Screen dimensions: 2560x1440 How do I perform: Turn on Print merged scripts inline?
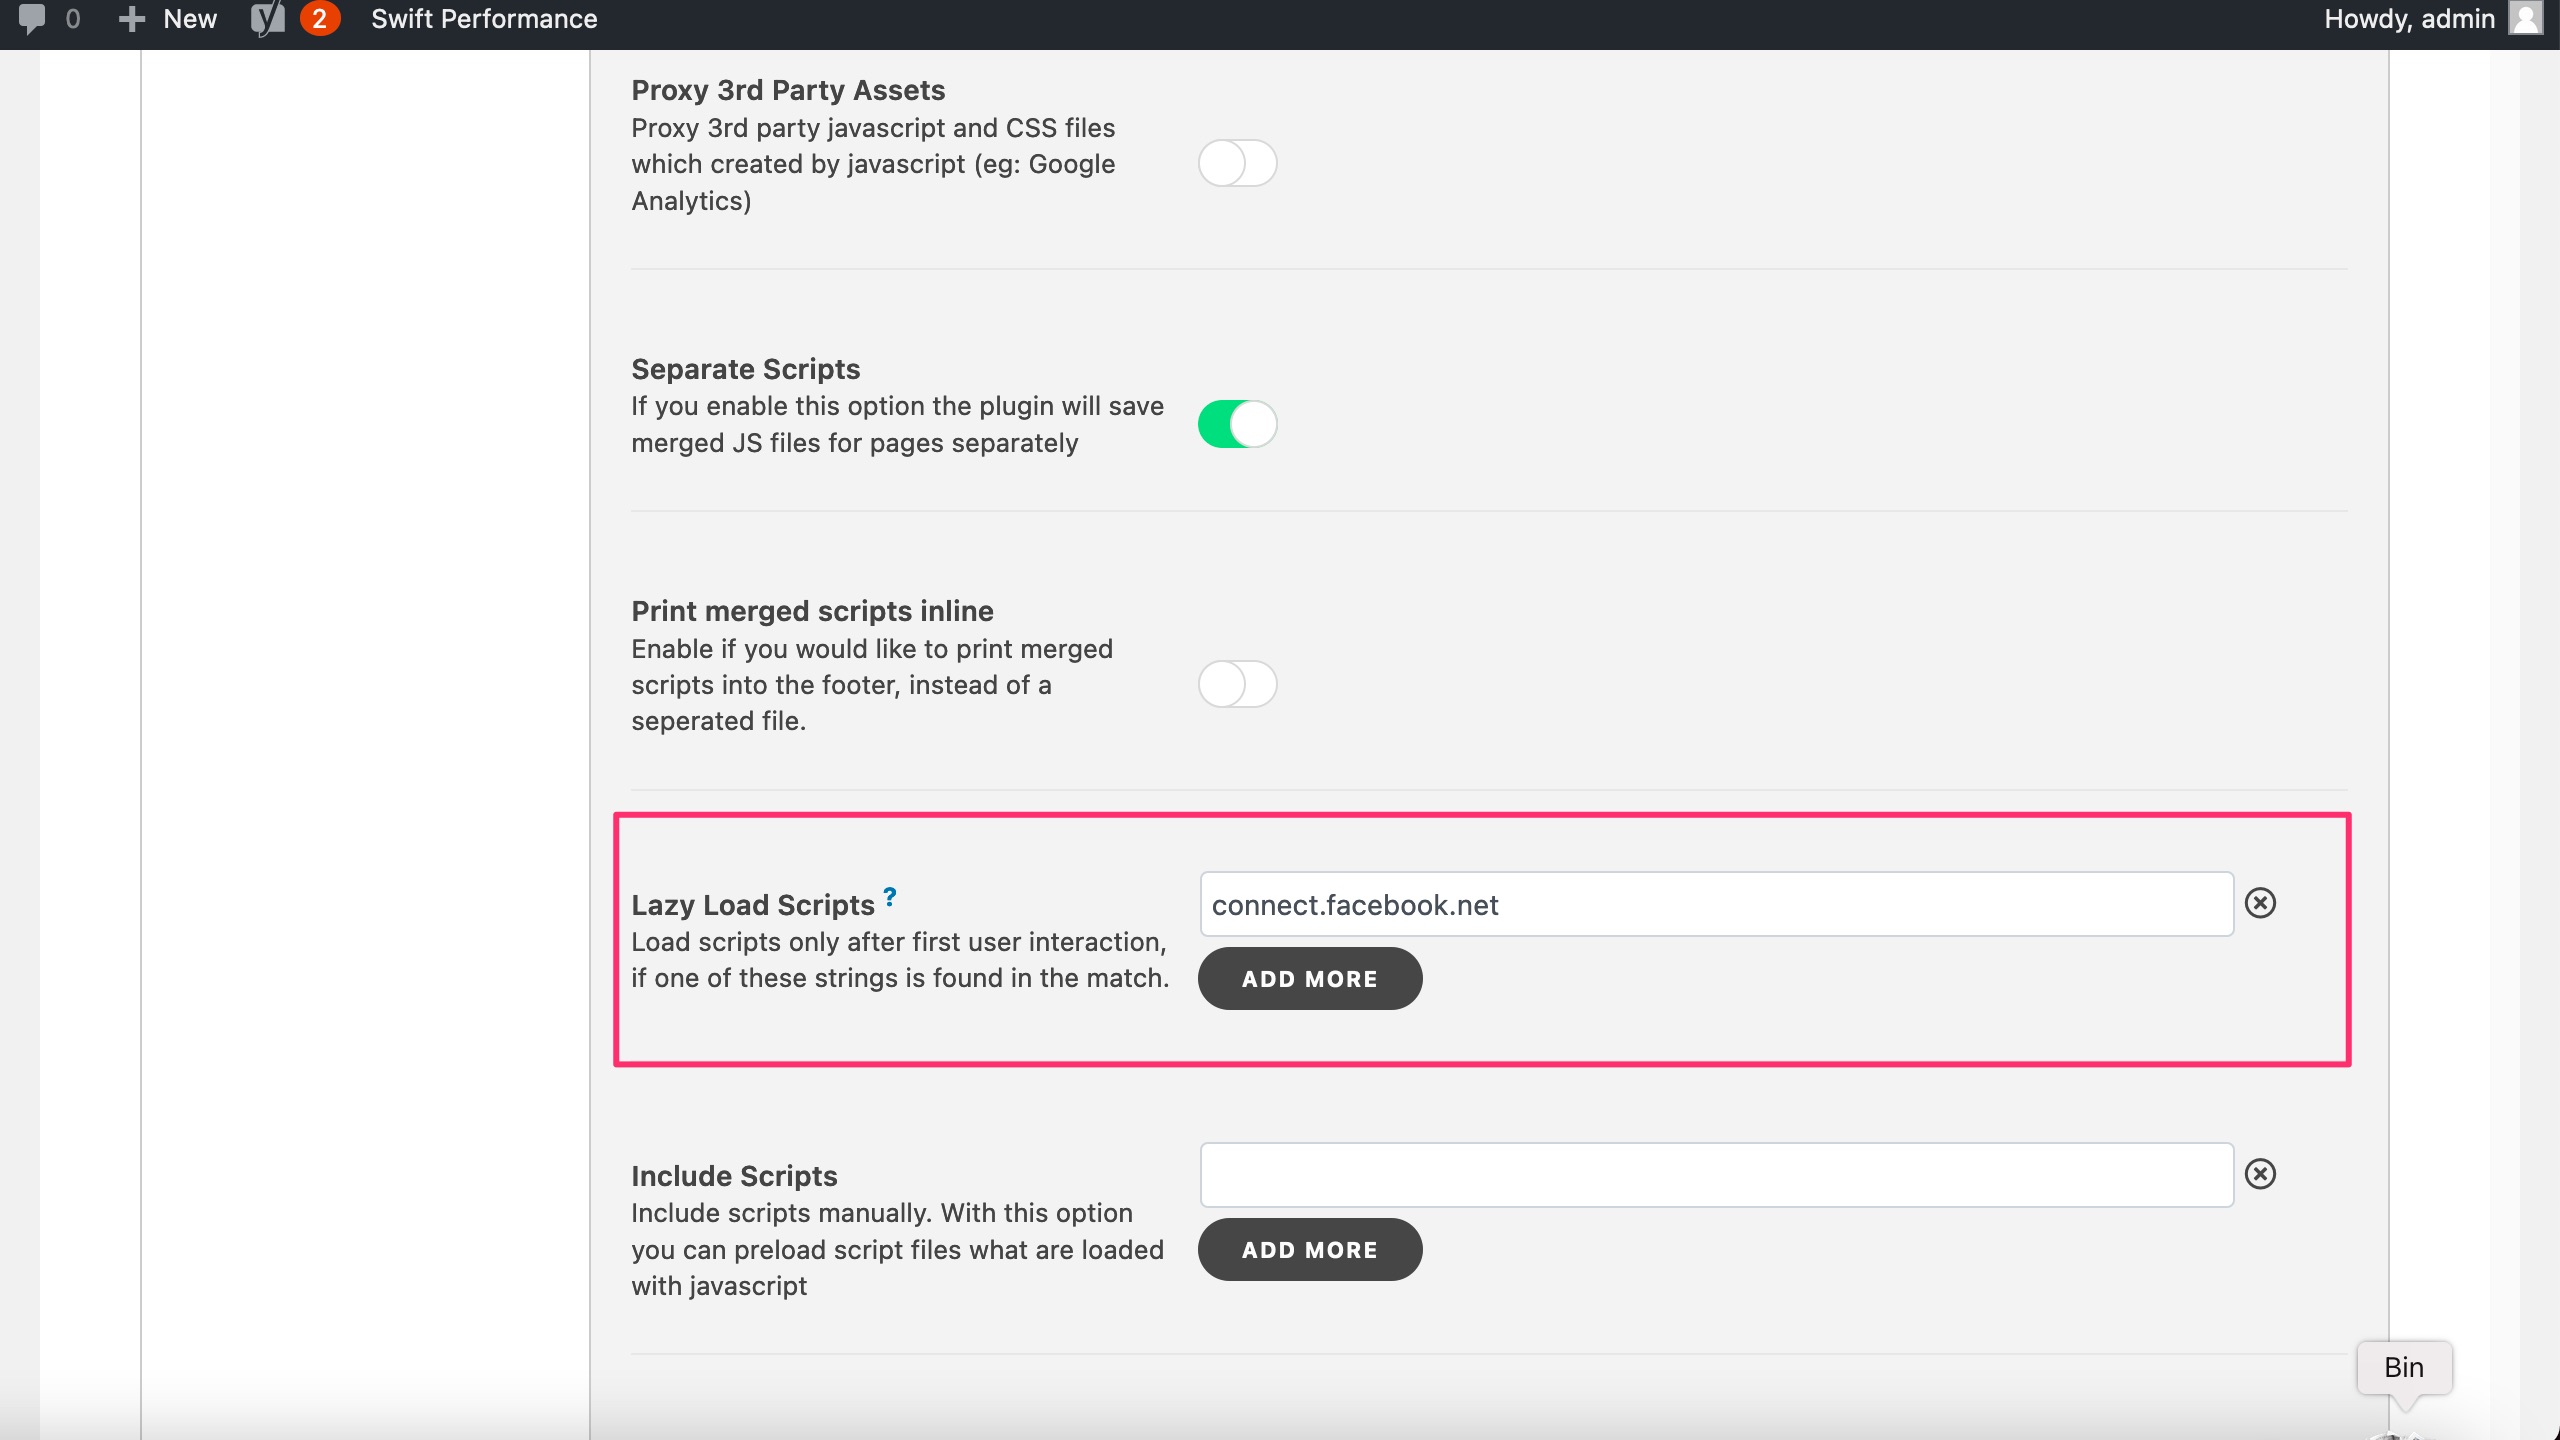tap(1237, 684)
